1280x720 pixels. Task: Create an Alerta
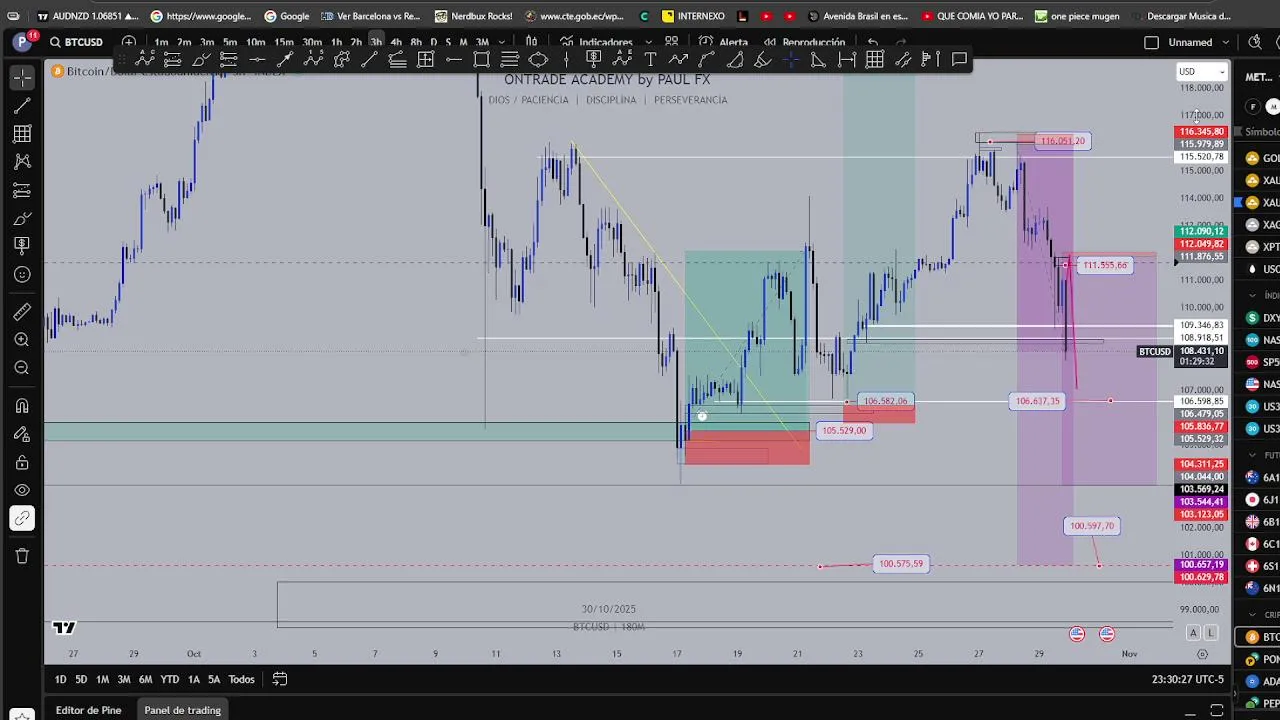click(724, 42)
